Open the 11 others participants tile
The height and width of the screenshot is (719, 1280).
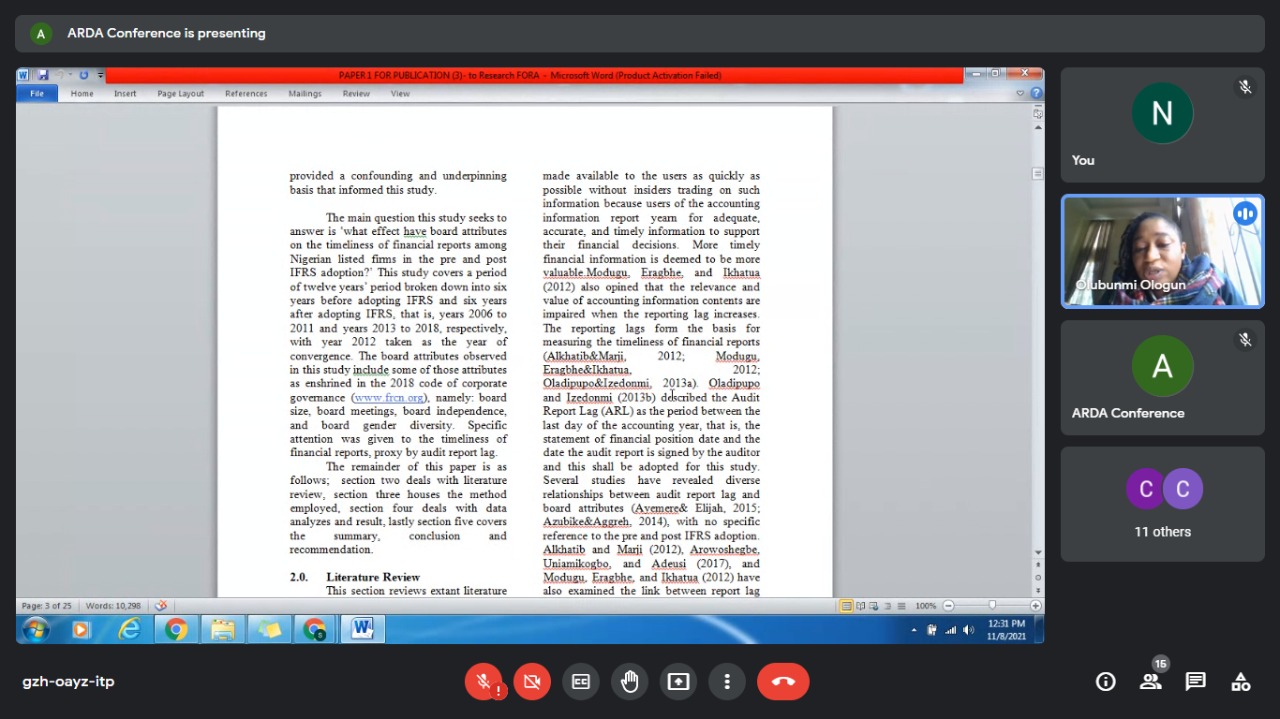pyautogui.click(x=1162, y=504)
